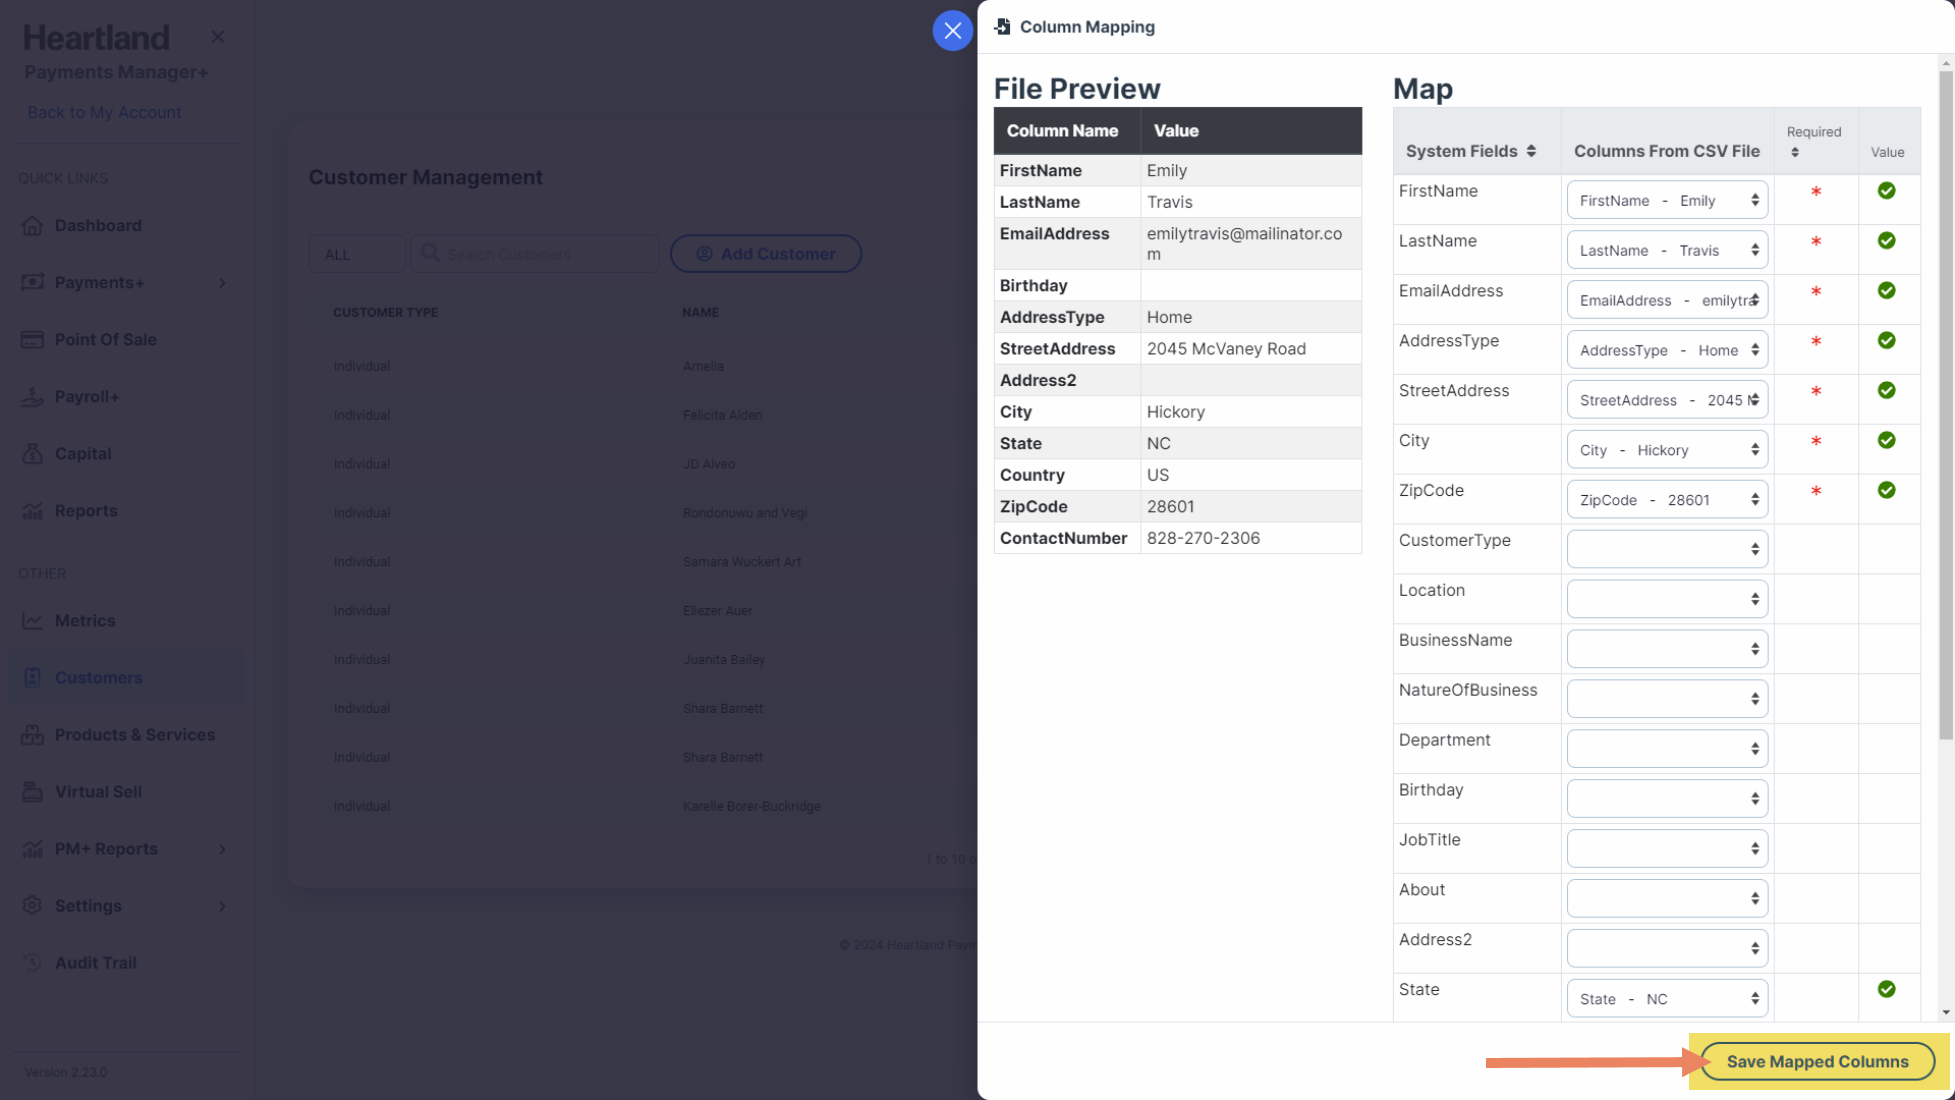
Task: Click the Add Customer button
Action: pyautogui.click(x=766, y=254)
